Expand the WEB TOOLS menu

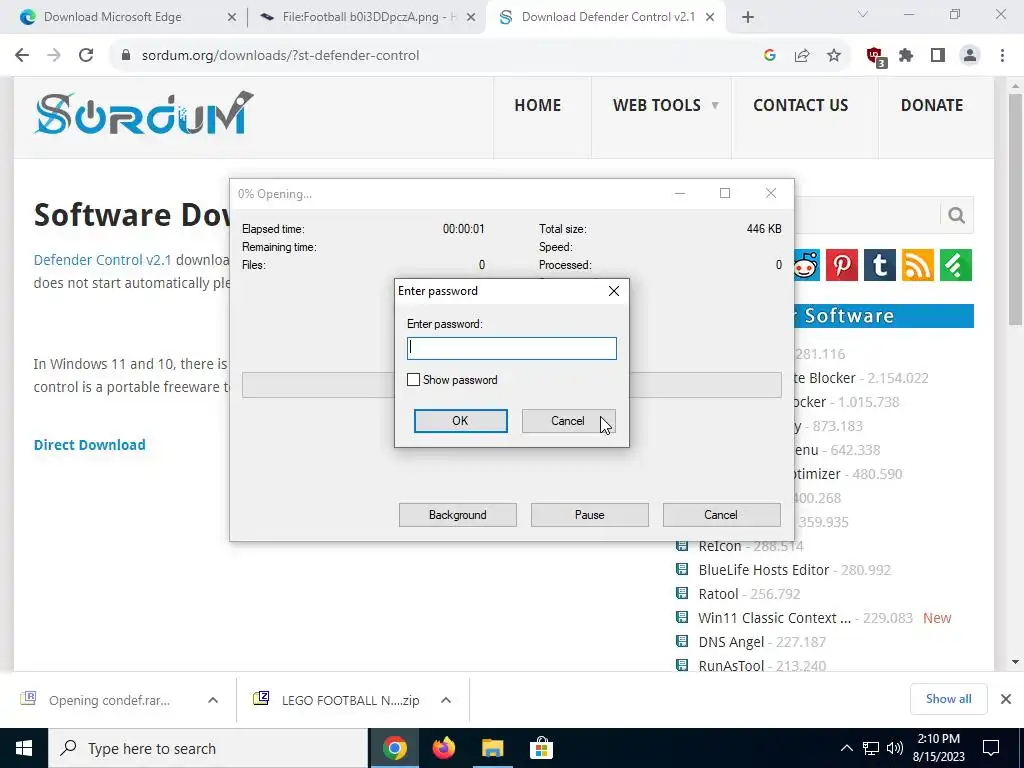(x=665, y=105)
